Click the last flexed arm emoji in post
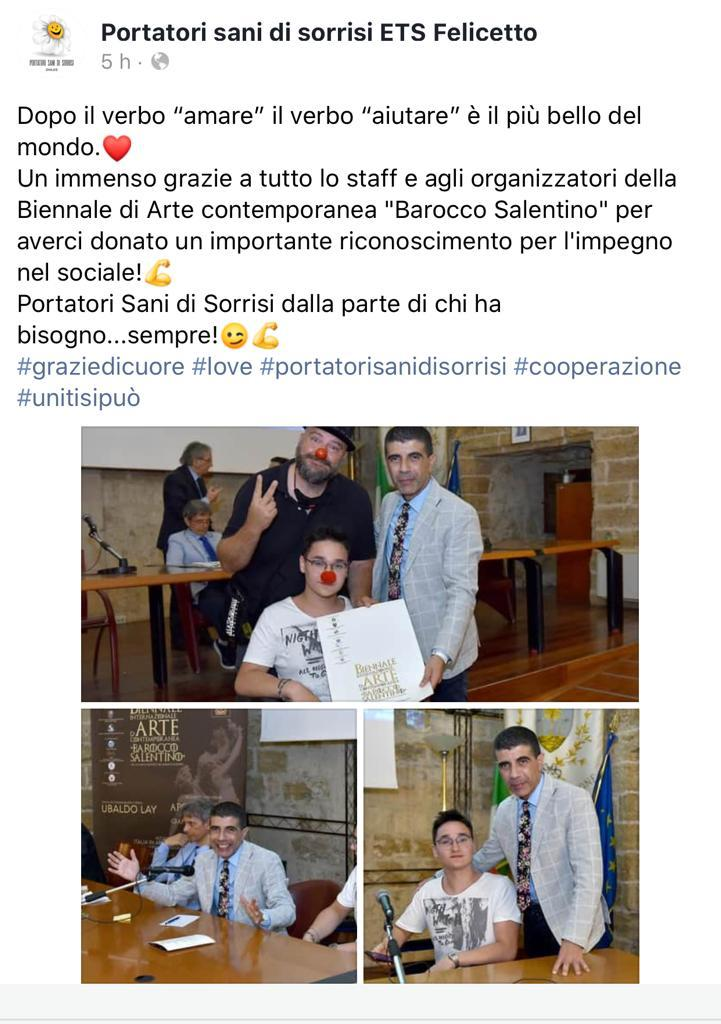721x1024 pixels. [265, 336]
